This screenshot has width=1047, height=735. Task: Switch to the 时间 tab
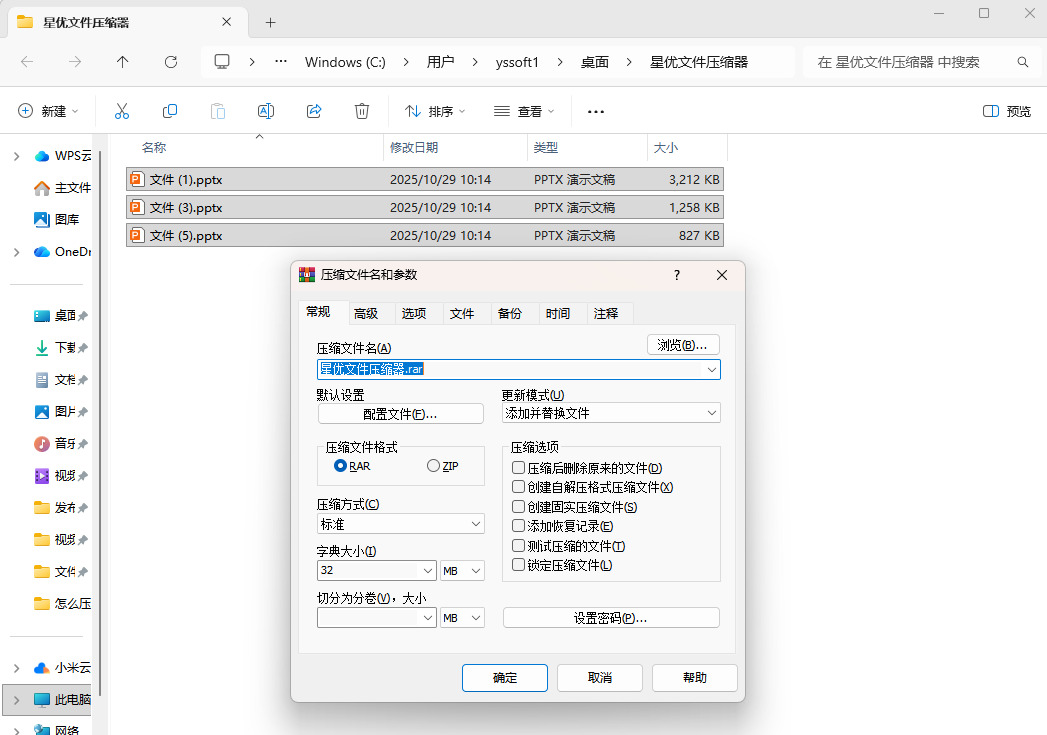point(558,313)
